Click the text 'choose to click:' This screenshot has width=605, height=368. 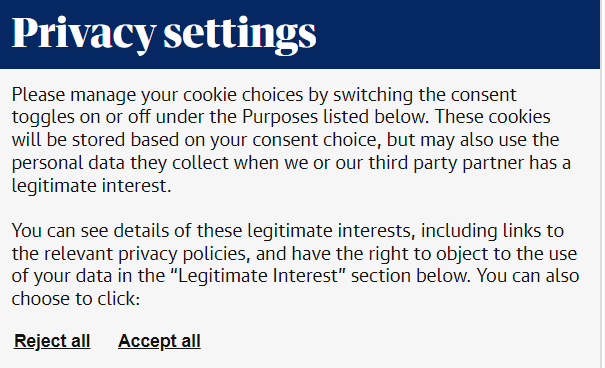[76, 299]
